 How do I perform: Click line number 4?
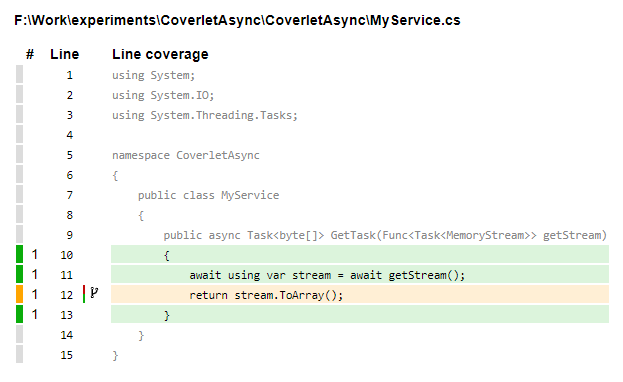[70, 135]
